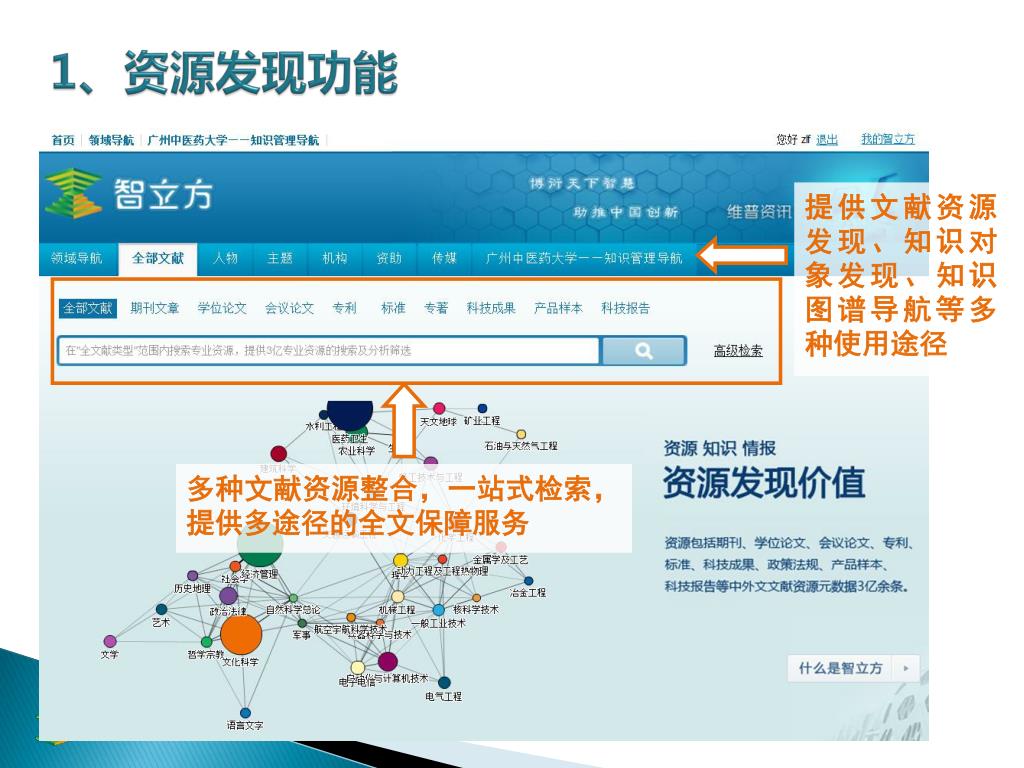This screenshot has height=768, width=1024.
Task: Filter search by 产品样本
Action: pyautogui.click(x=558, y=308)
